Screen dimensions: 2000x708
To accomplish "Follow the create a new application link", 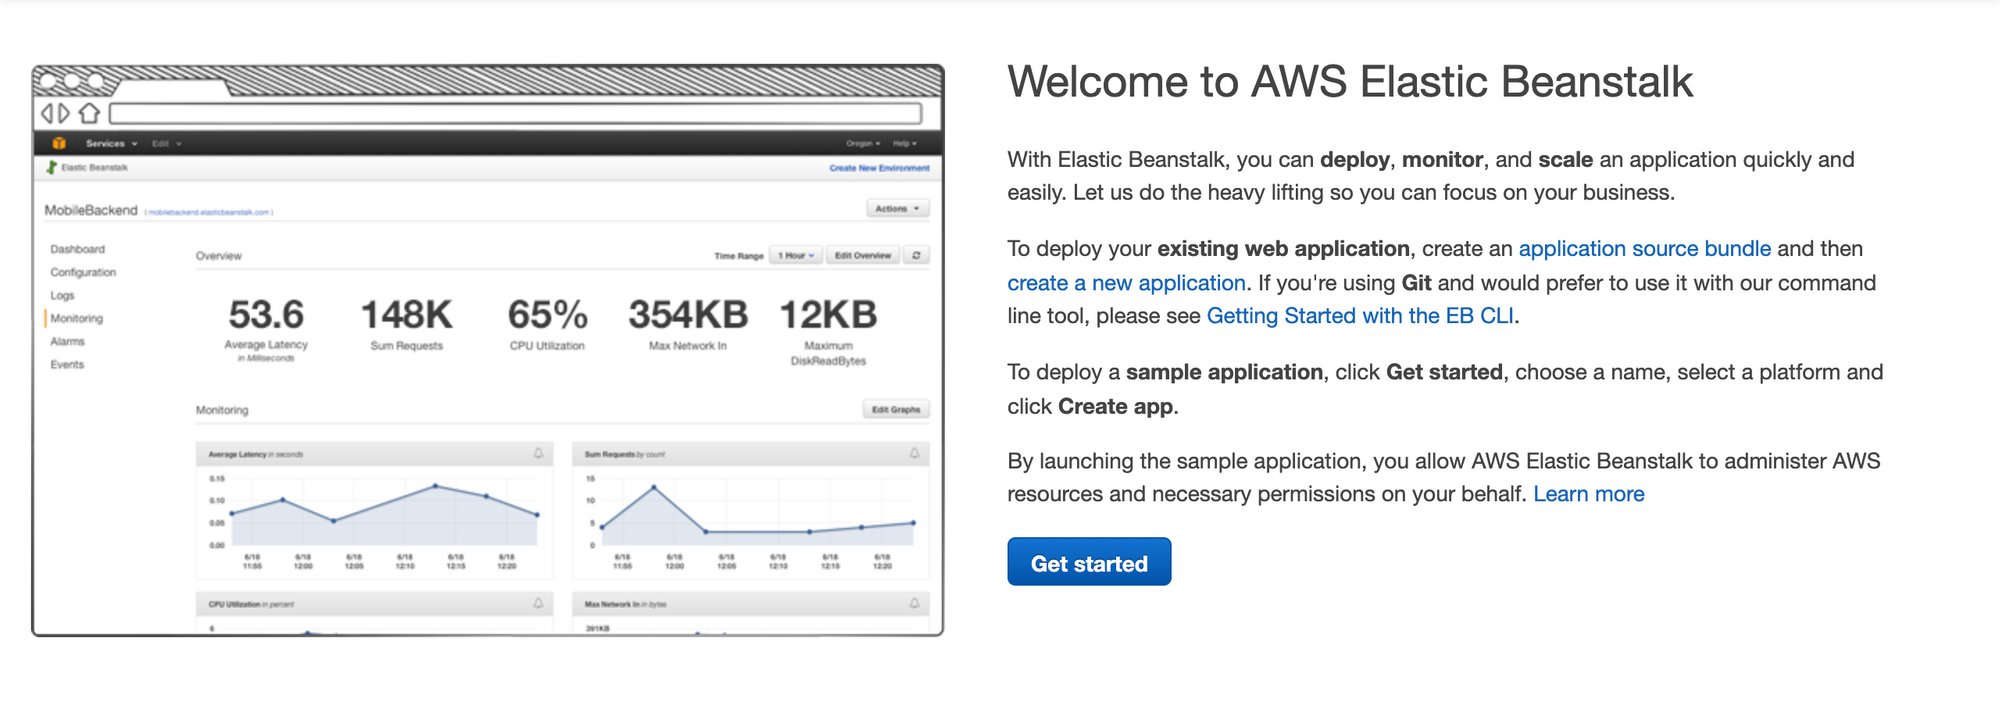I will (x=1126, y=283).
